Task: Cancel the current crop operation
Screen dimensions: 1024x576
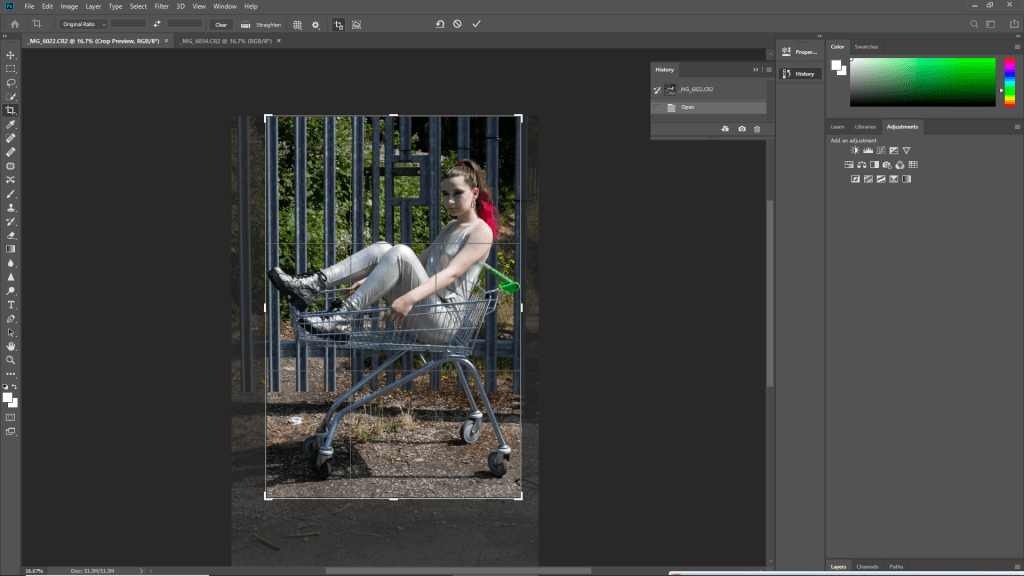Action: (457, 24)
